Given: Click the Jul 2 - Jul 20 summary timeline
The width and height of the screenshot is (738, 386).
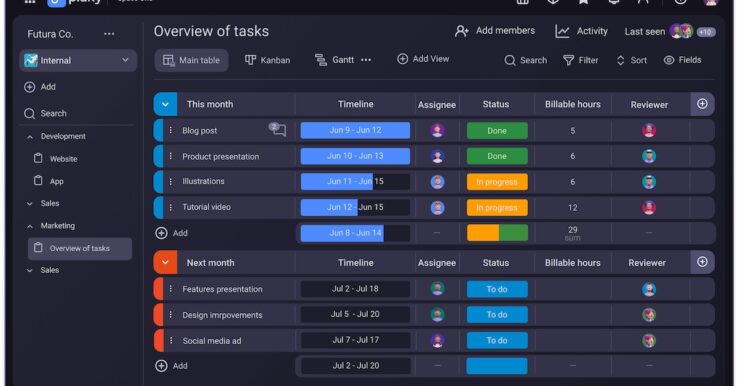Looking at the screenshot, I should (x=355, y=366).
